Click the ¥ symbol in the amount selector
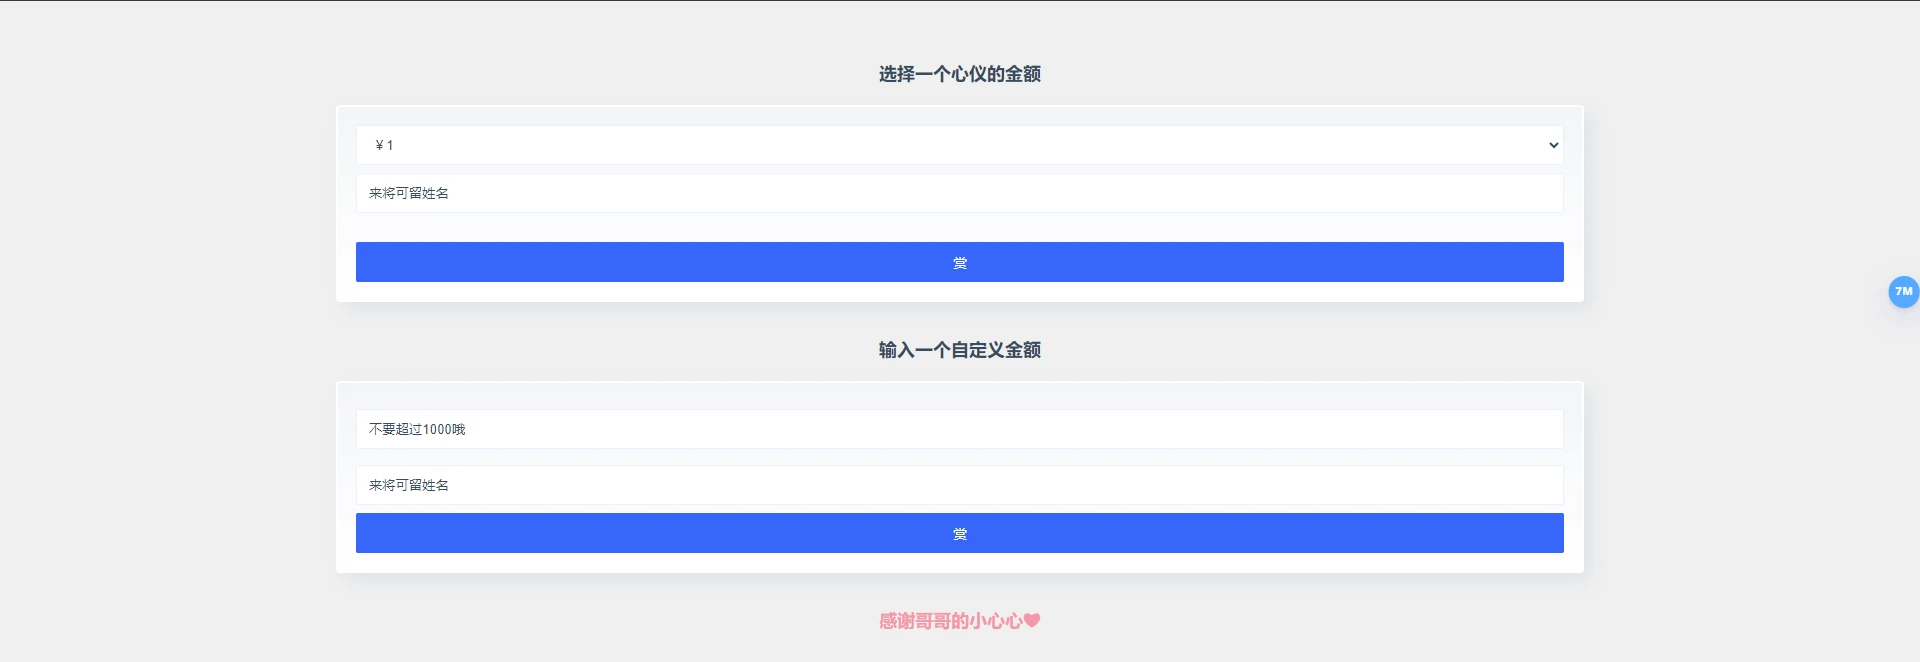1920x662 pixels. [379, 145]
